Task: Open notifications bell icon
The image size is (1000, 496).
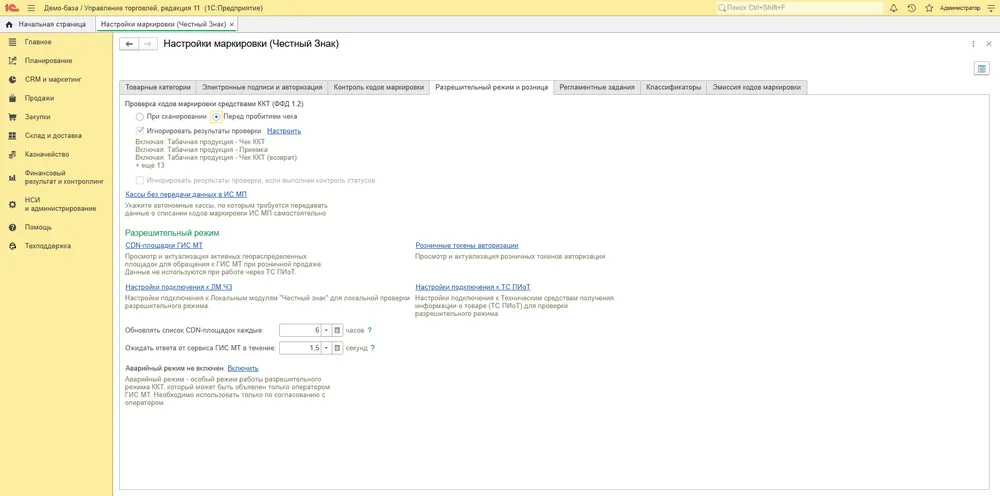Action: pos(893,8)
